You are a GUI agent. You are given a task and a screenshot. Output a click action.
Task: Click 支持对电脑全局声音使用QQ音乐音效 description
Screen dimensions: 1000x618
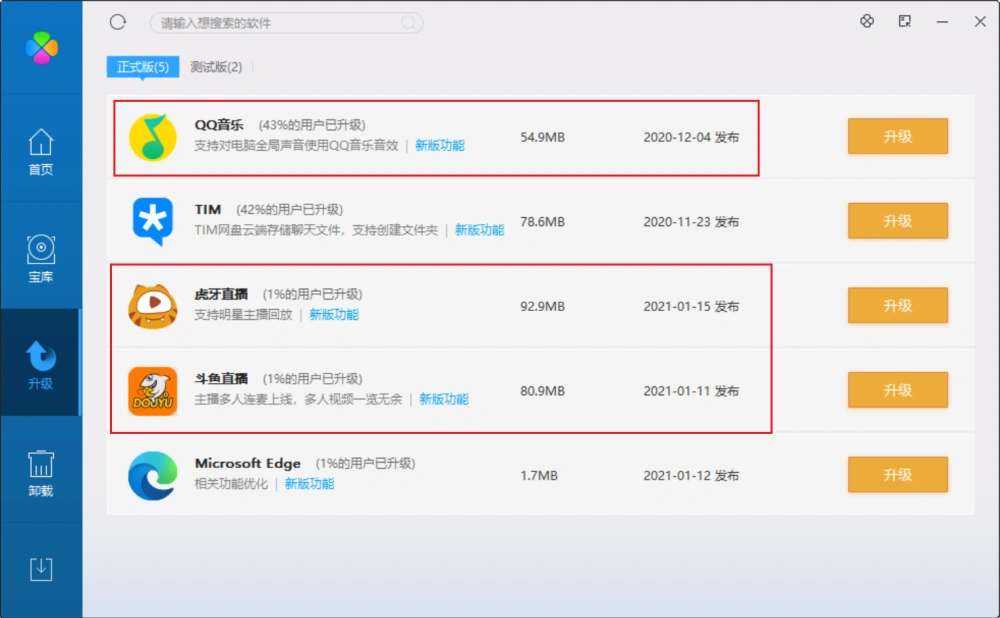tap(297, 145)
